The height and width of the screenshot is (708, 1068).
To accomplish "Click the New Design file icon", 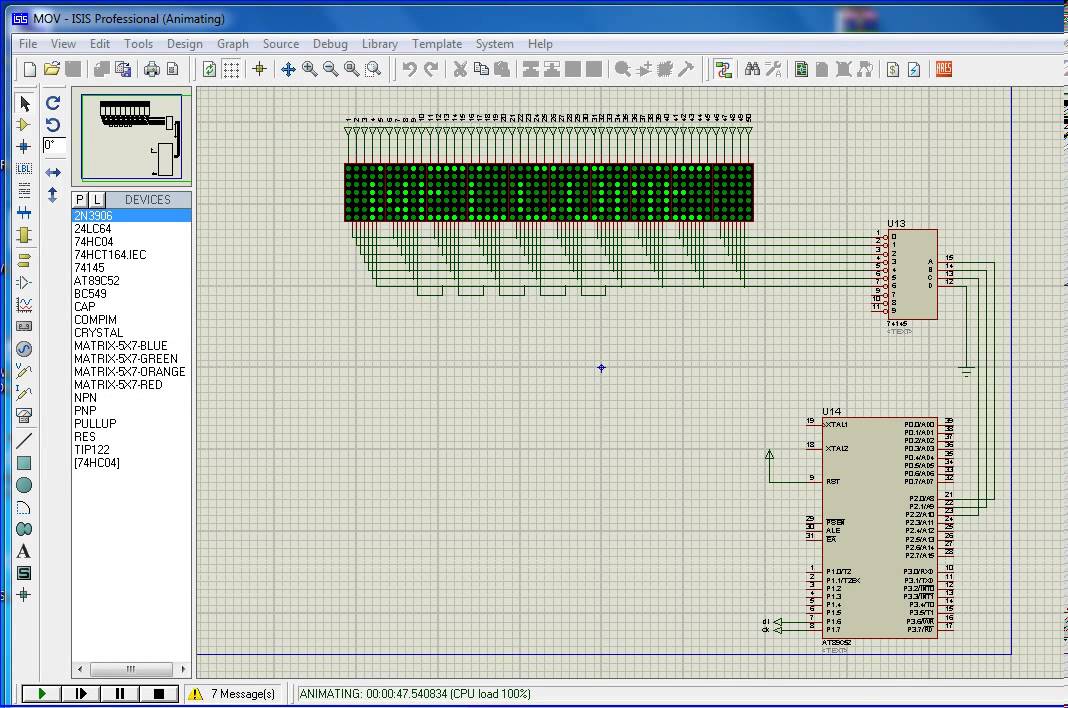I will [30, 69].
